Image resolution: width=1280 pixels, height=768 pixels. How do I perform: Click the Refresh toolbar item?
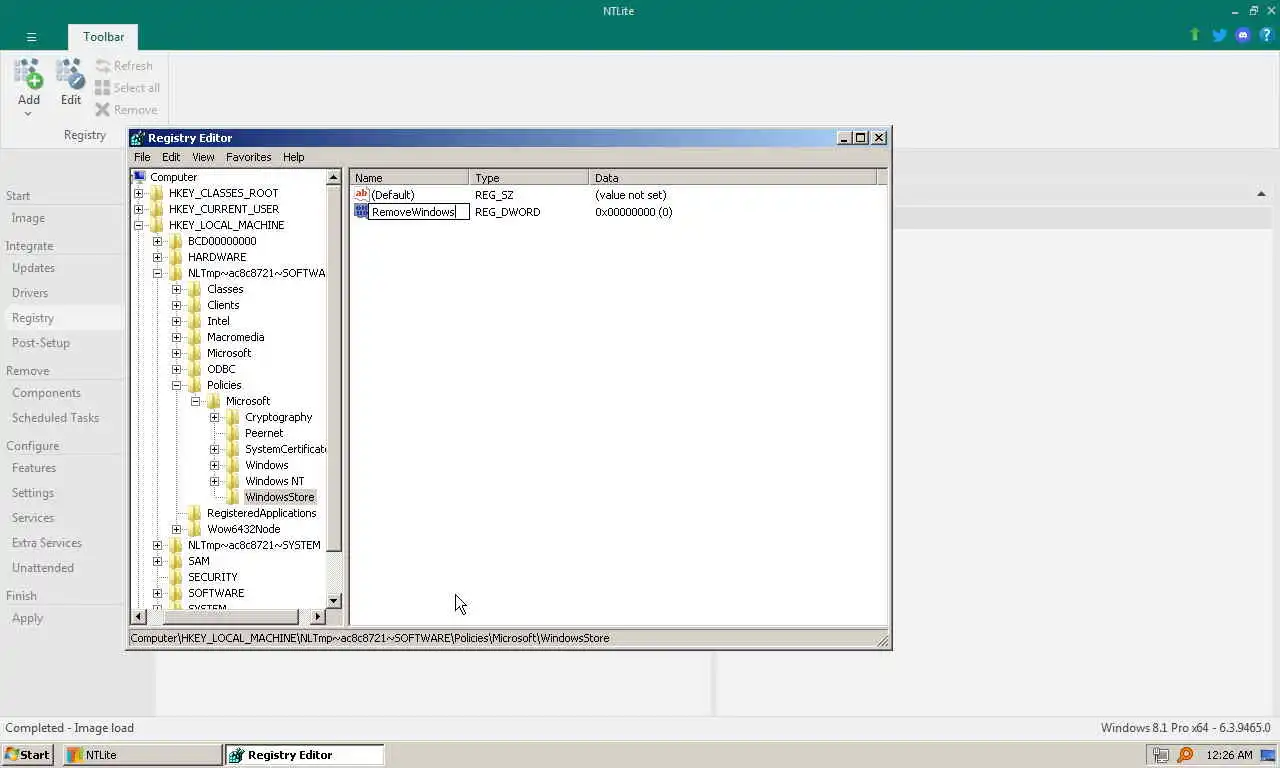124,66
